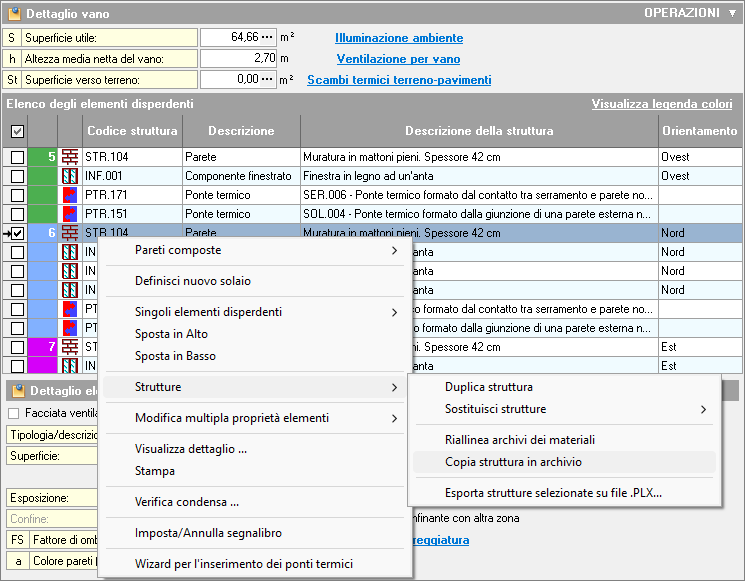This screenshot has height=581, width=745.
Task: Choose Copia struttura in archivio
Action: 513,462
